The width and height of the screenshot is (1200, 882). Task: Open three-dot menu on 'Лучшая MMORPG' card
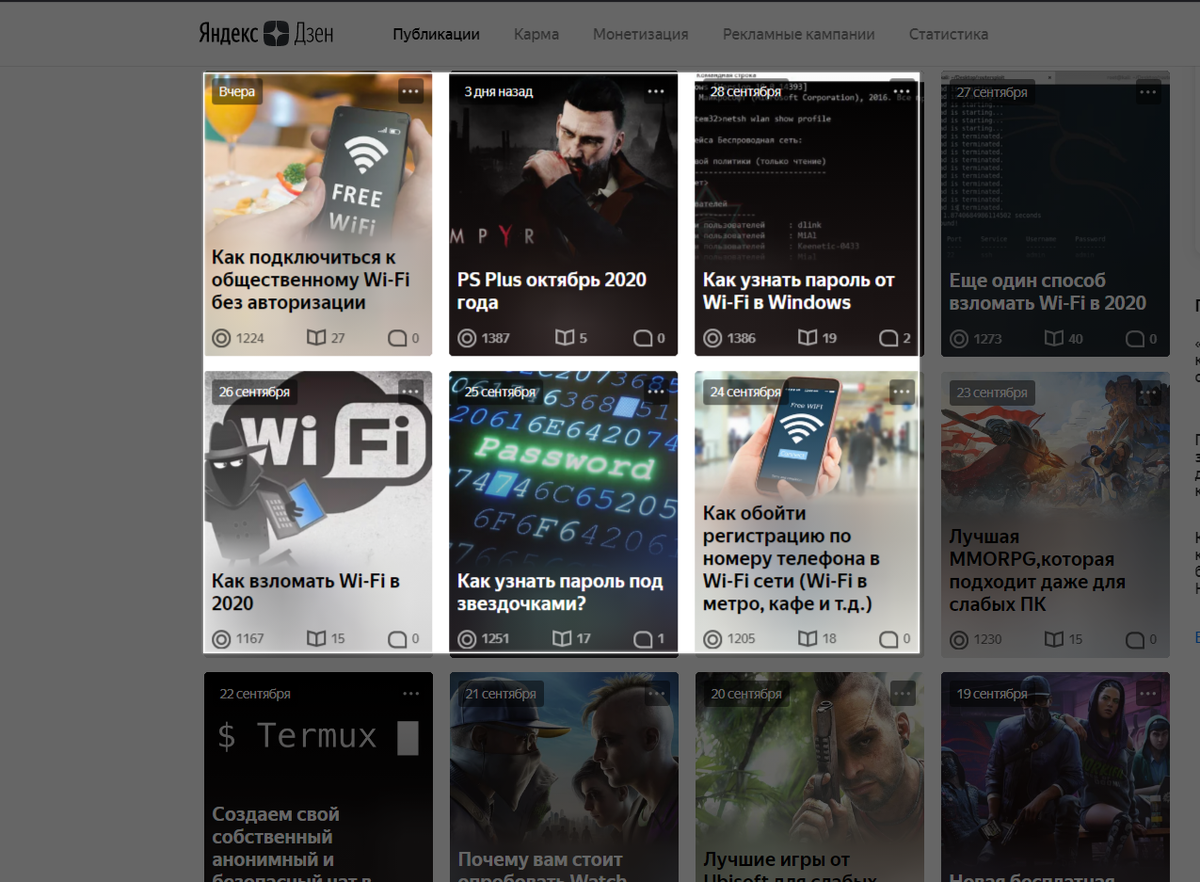[1148, 393]
